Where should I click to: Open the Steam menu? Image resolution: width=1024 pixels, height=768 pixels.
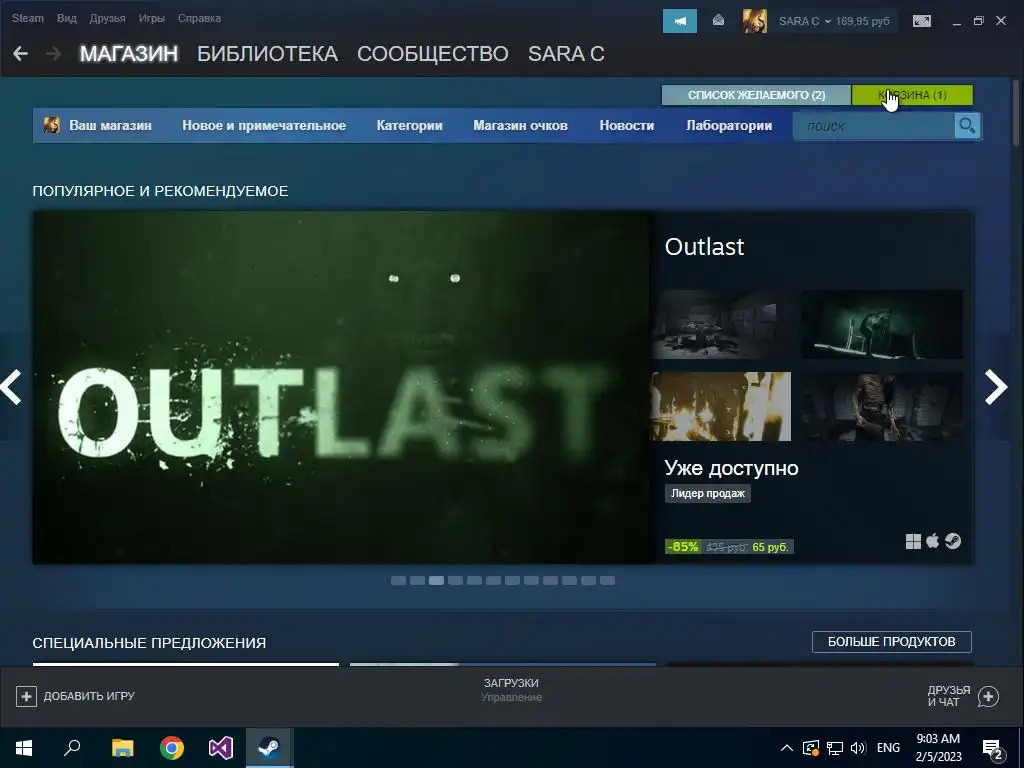27,18
